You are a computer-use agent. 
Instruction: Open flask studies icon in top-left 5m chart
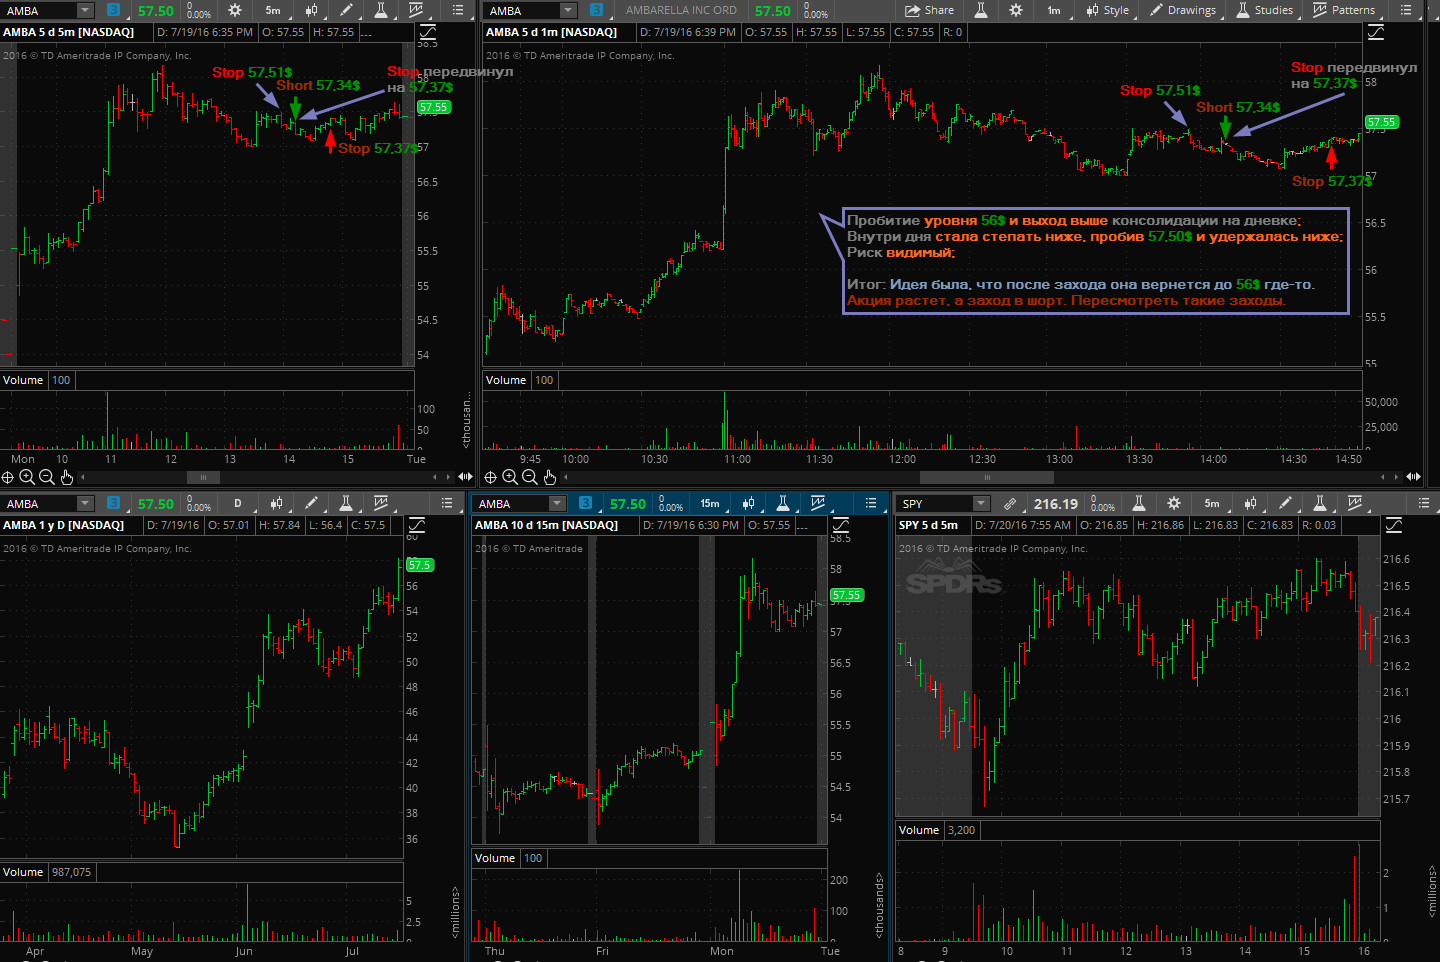(x=381, y=10)
